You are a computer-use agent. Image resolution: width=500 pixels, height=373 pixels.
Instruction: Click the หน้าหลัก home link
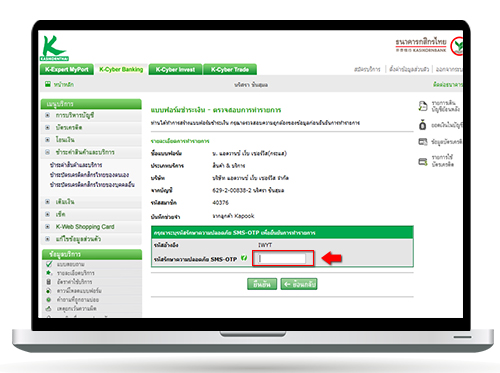click(x=64, y=84)
